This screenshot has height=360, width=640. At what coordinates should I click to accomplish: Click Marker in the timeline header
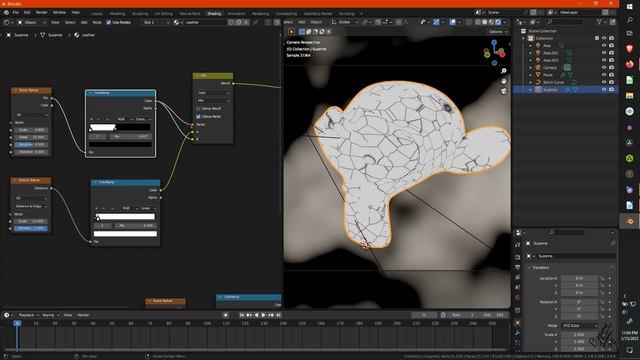[83, 315]
